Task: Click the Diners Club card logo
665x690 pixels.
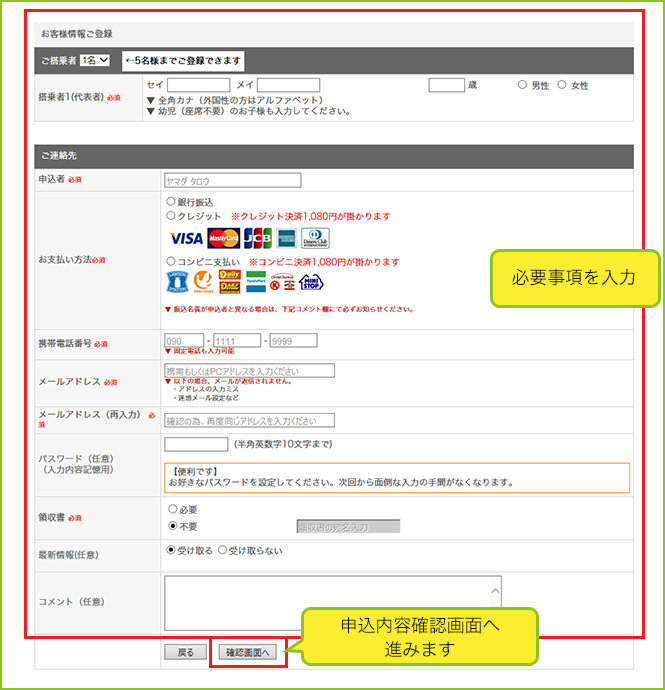Action: 315,239
